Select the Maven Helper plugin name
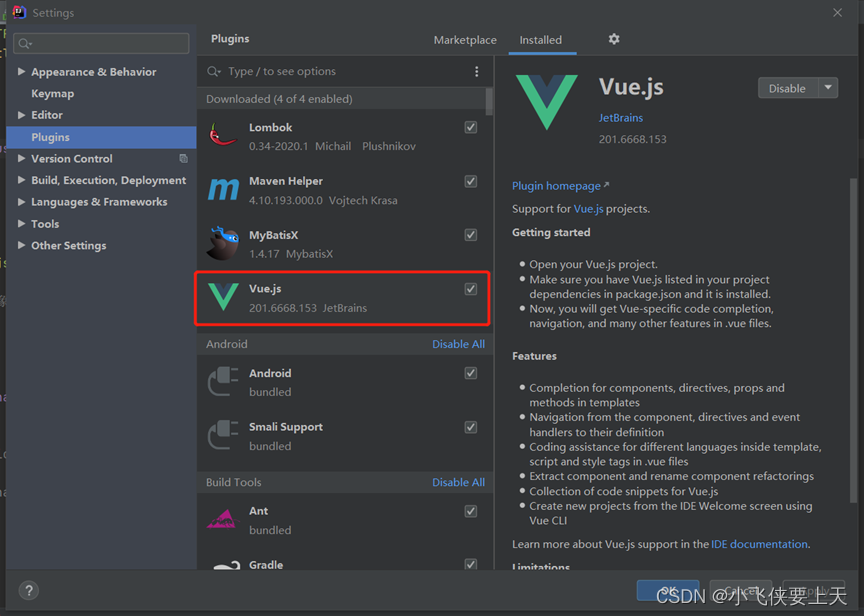The width and height of the screenshot is (864, 616). point(286,181)
